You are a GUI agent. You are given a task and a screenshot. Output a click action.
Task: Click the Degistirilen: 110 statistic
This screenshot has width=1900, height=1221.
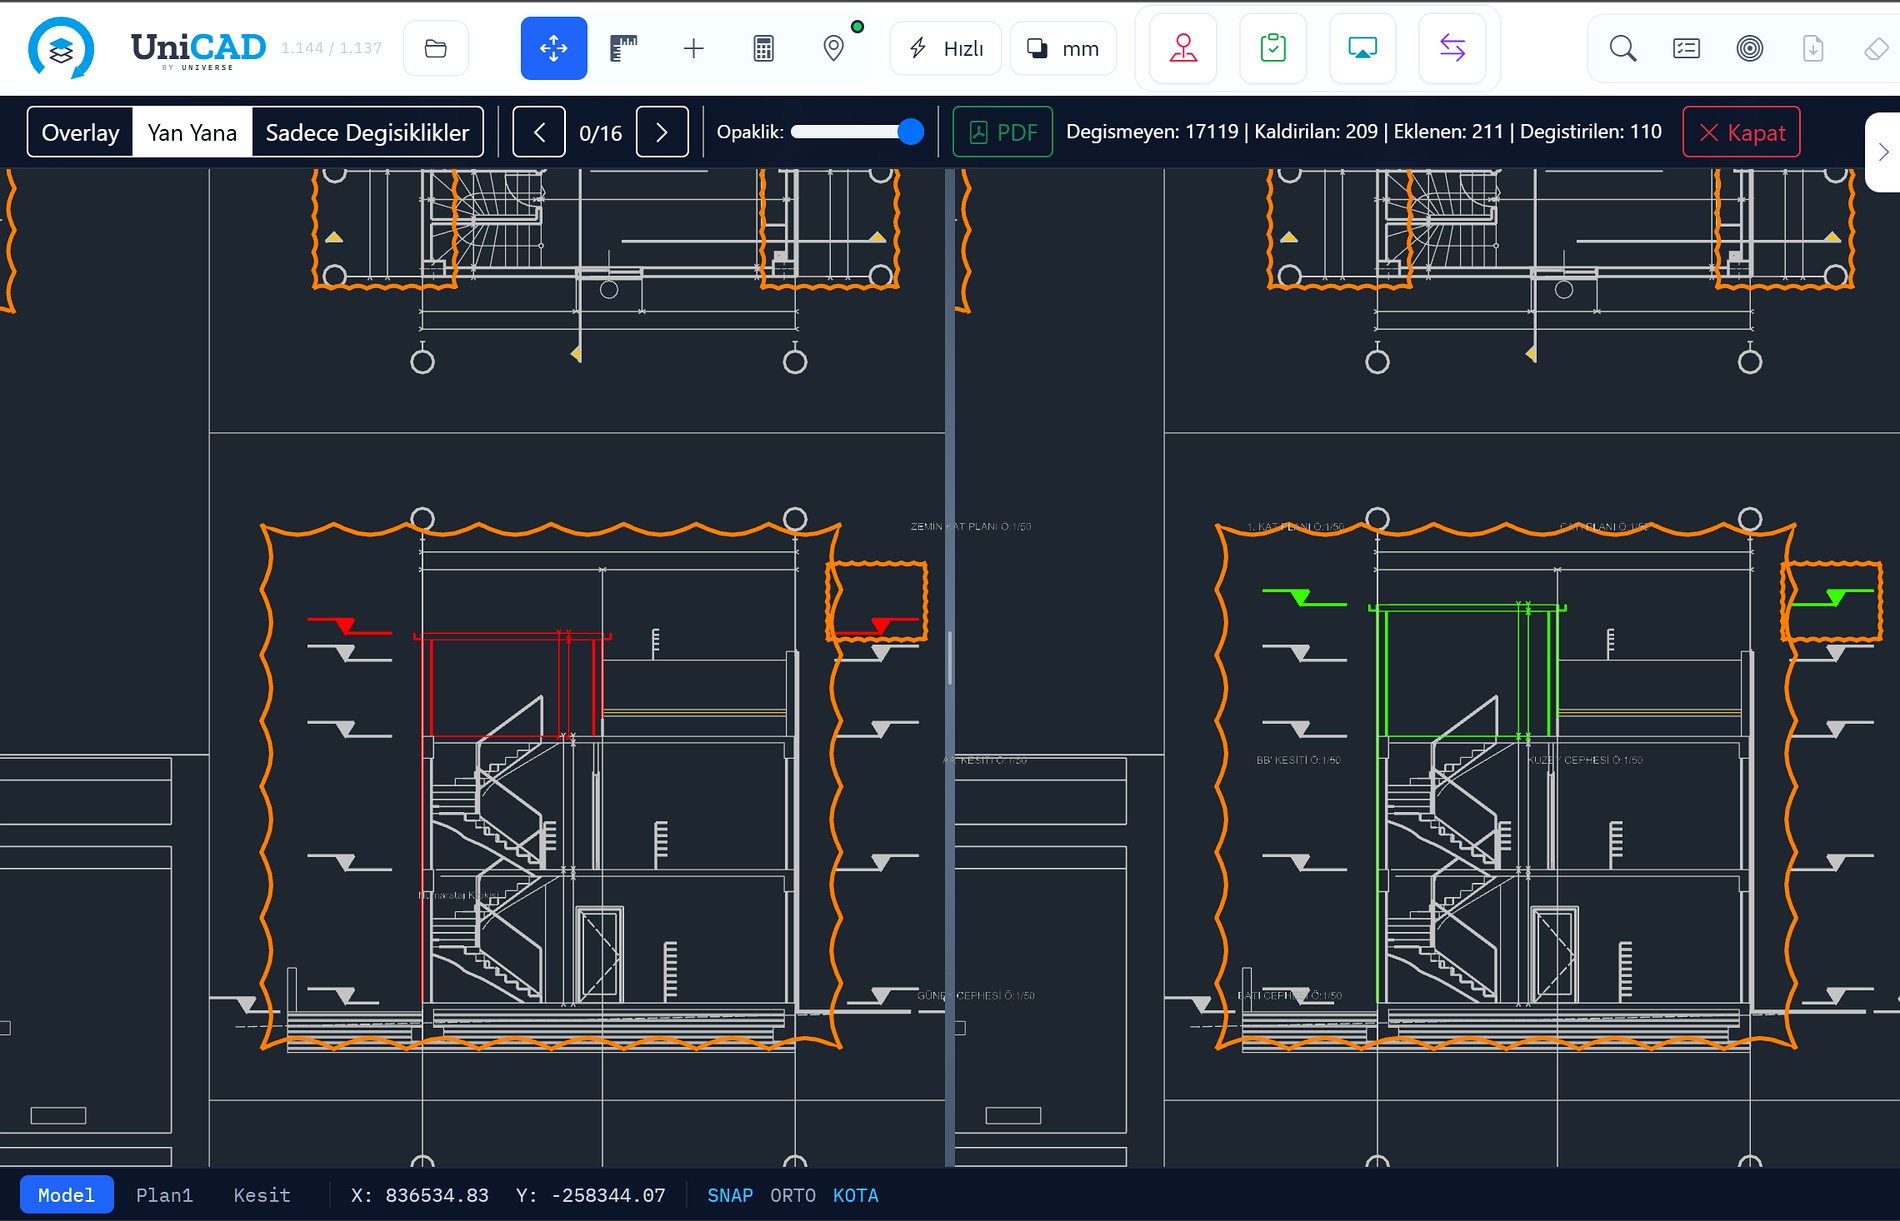(x=1591, y=131)
